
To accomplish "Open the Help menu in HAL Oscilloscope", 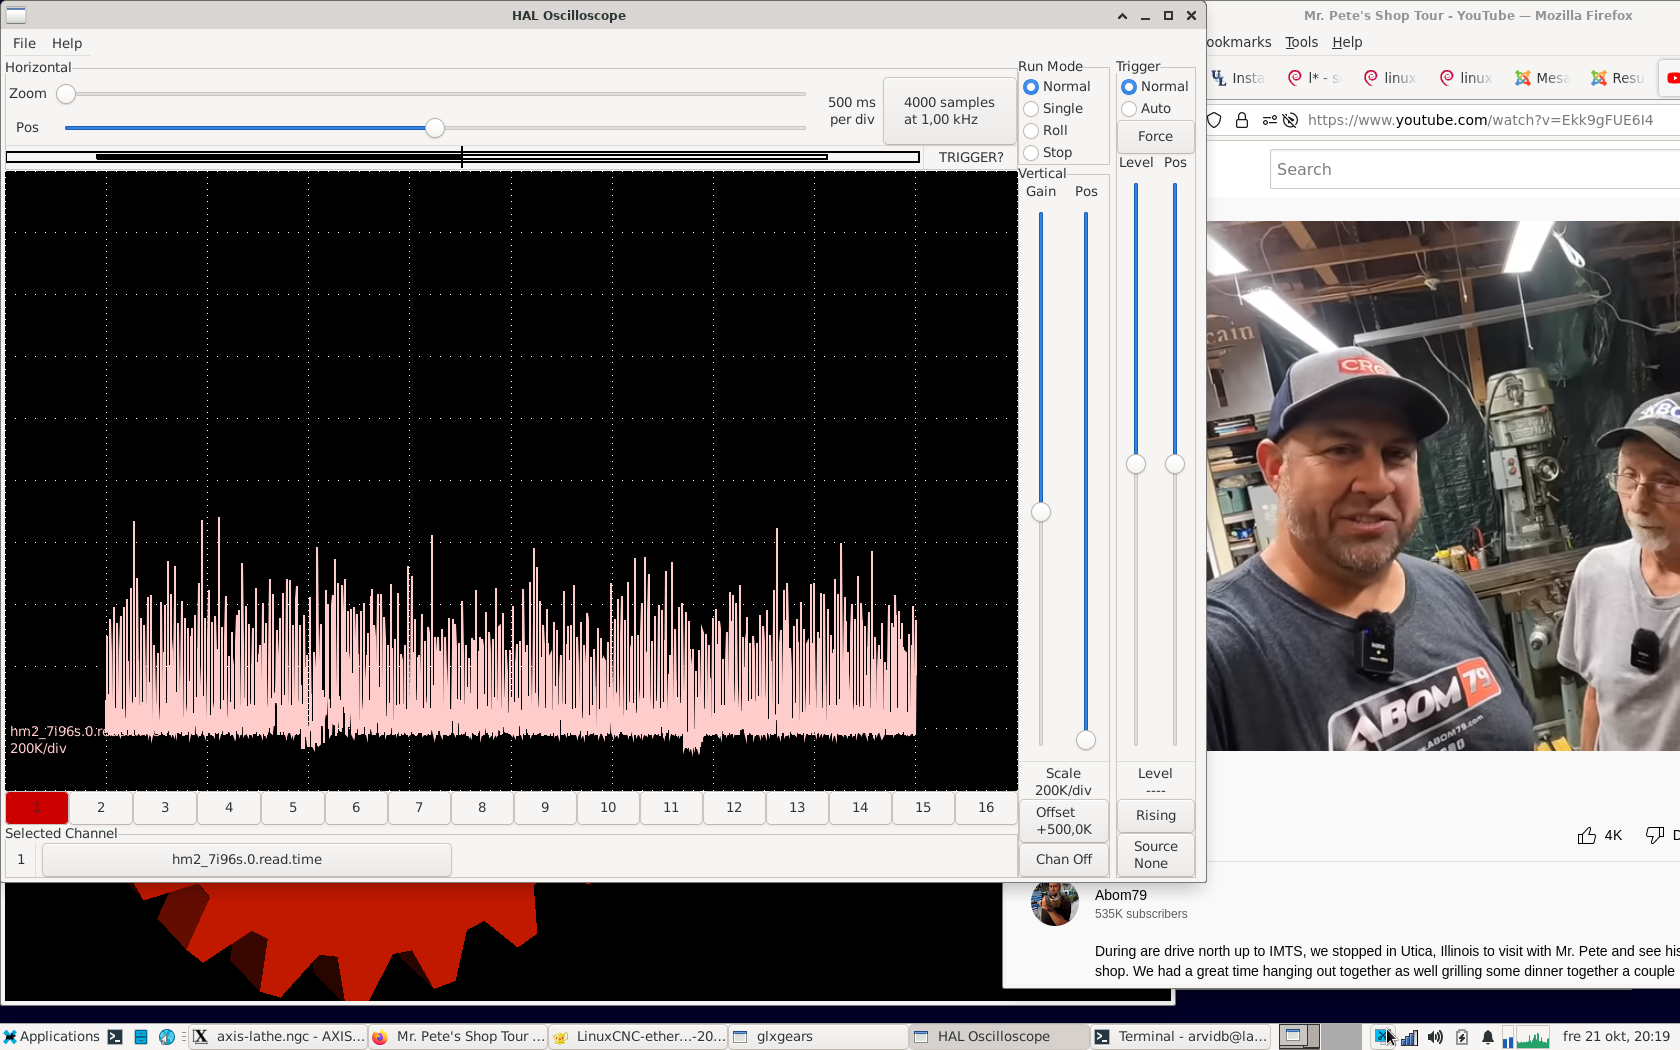I will [x=67, y=43].
